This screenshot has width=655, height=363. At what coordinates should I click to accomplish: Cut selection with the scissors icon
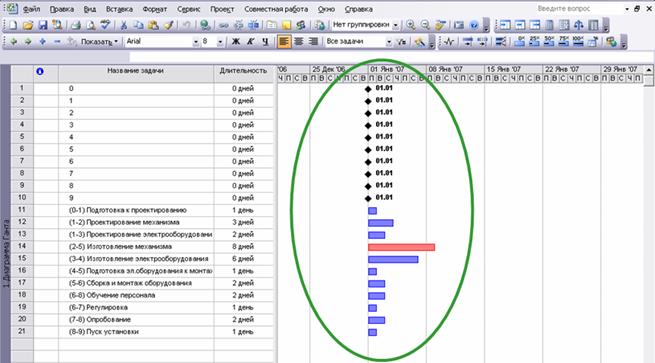[x=124, y=25]
